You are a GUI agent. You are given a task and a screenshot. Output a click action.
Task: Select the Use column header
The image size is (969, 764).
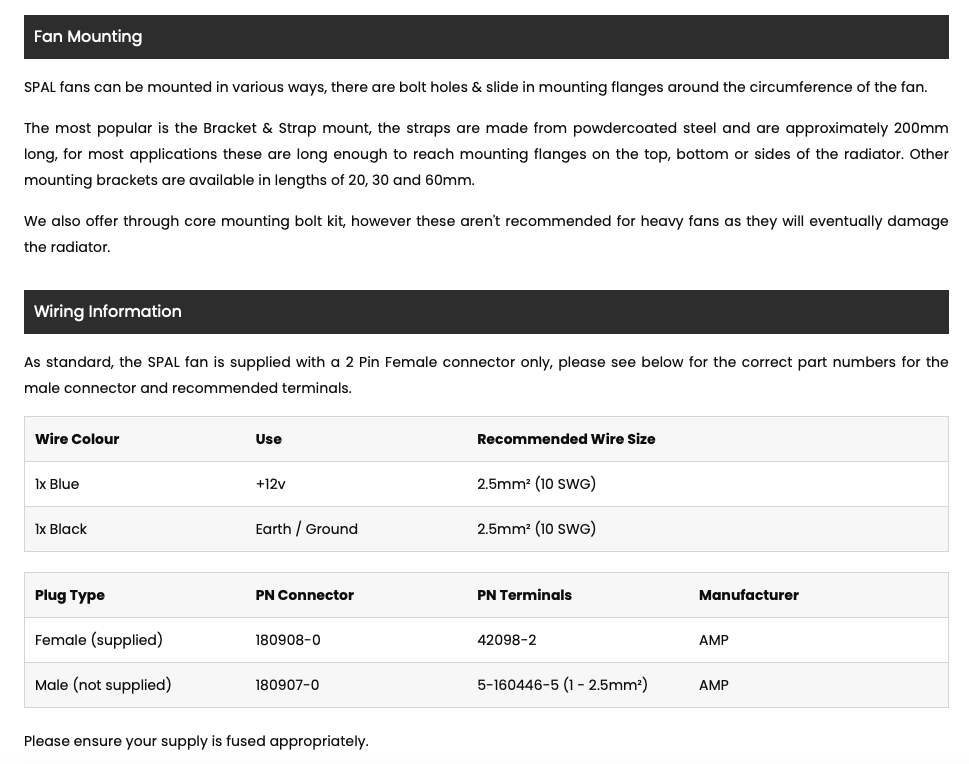pos(268,439)
